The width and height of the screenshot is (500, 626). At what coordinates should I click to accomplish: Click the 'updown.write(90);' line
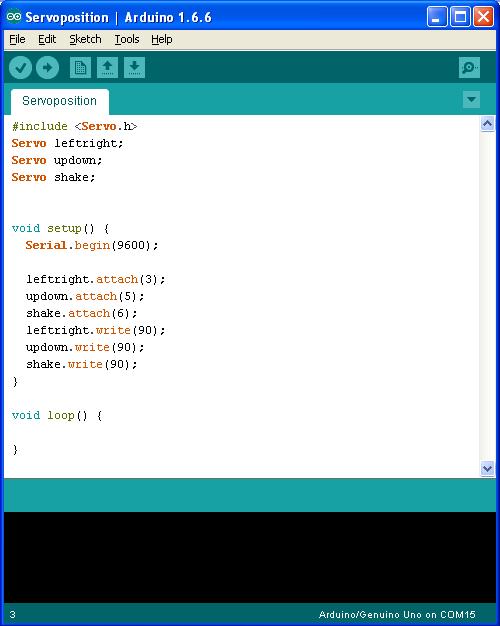coord(85,347)
